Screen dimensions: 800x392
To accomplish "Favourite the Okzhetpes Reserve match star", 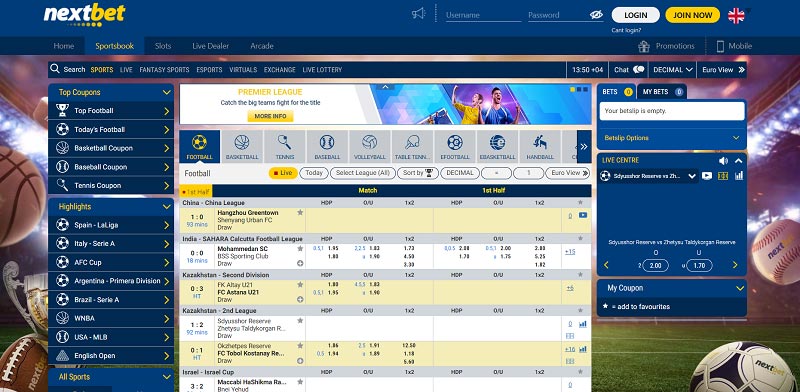I will point(300,346).
